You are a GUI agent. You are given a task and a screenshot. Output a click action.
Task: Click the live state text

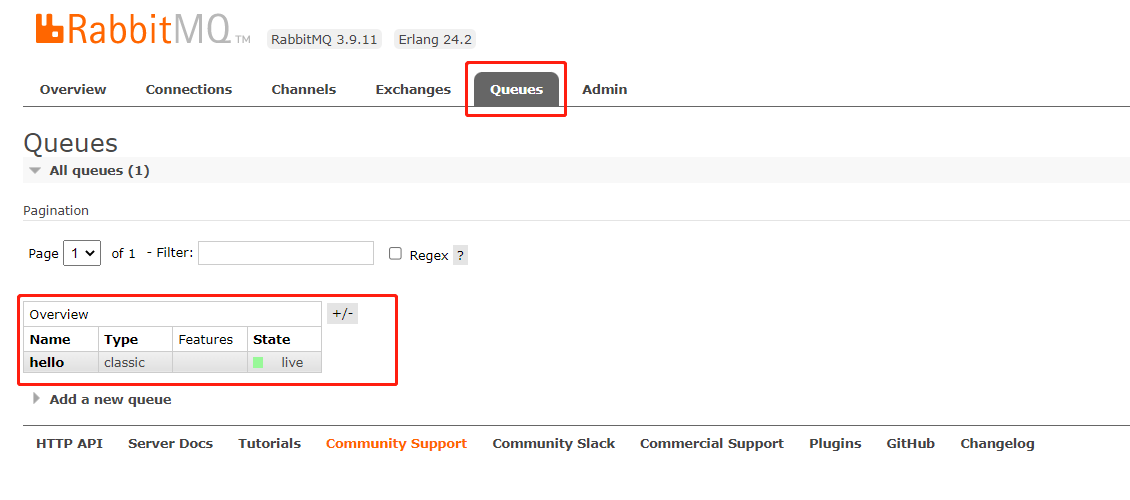pyautogui.click(x=292, y=362)
